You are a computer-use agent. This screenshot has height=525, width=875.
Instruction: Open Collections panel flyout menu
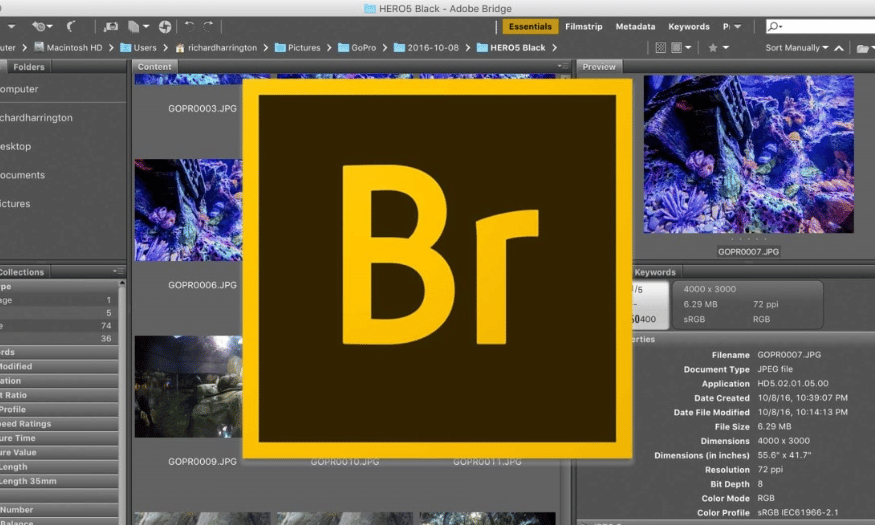118,271
